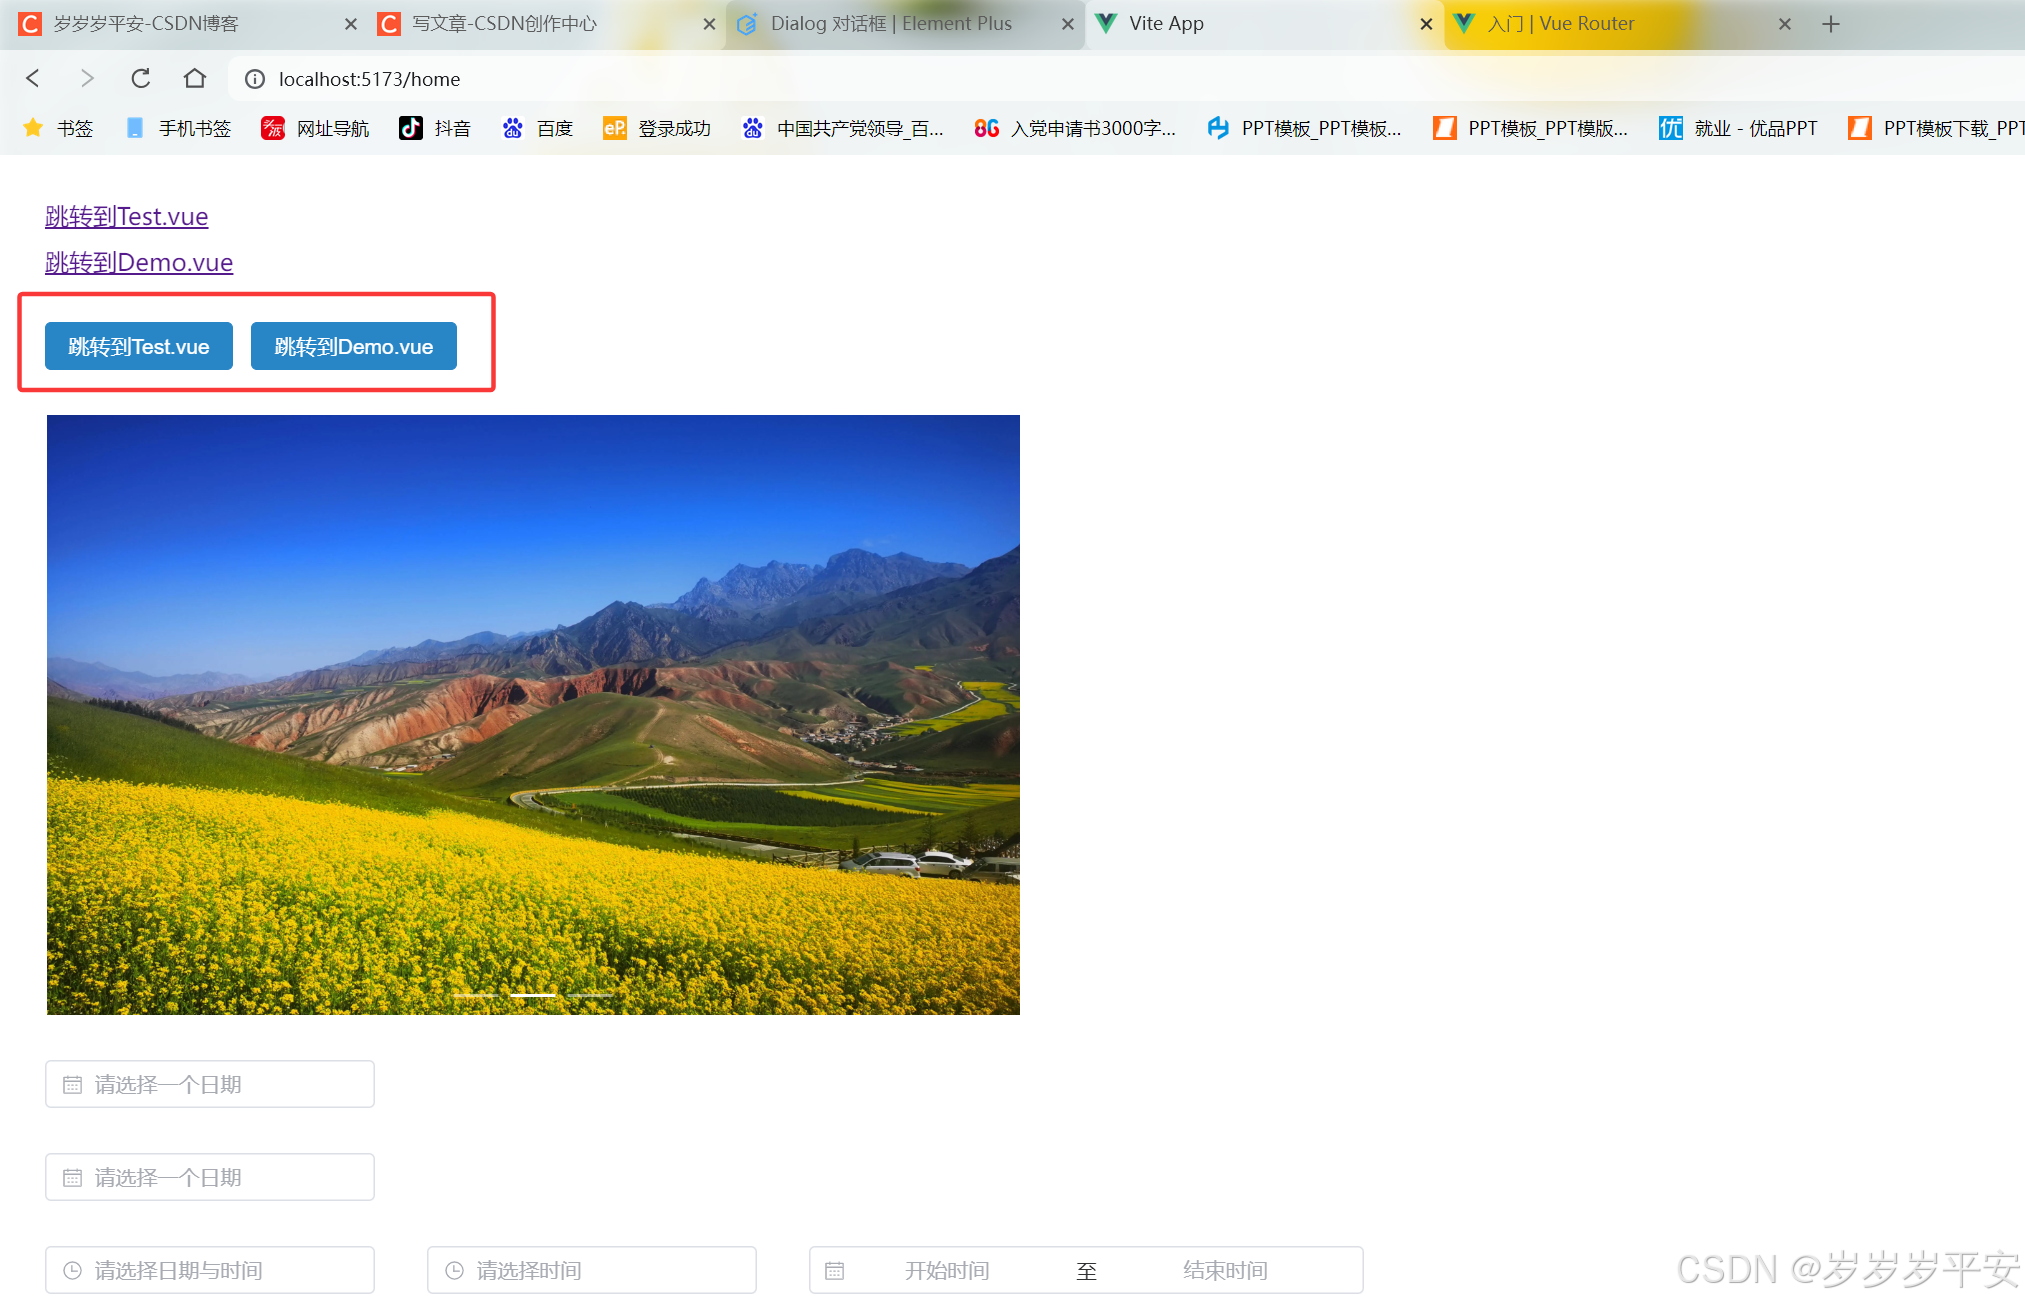Follow the 跳转到Test.vue text link
This screenshot has width=2025, height=1304.
pyautogui.click(x=127, y=217)
